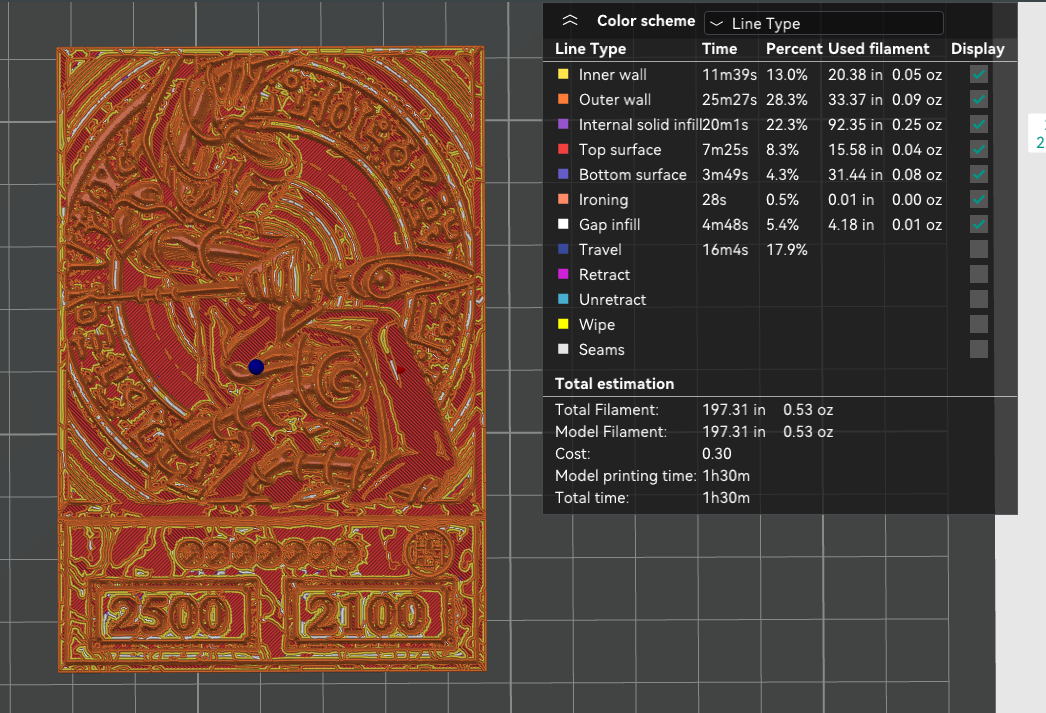Select the Gap infill label
The image size is (1046, 713).
click(x=609, y=225)
